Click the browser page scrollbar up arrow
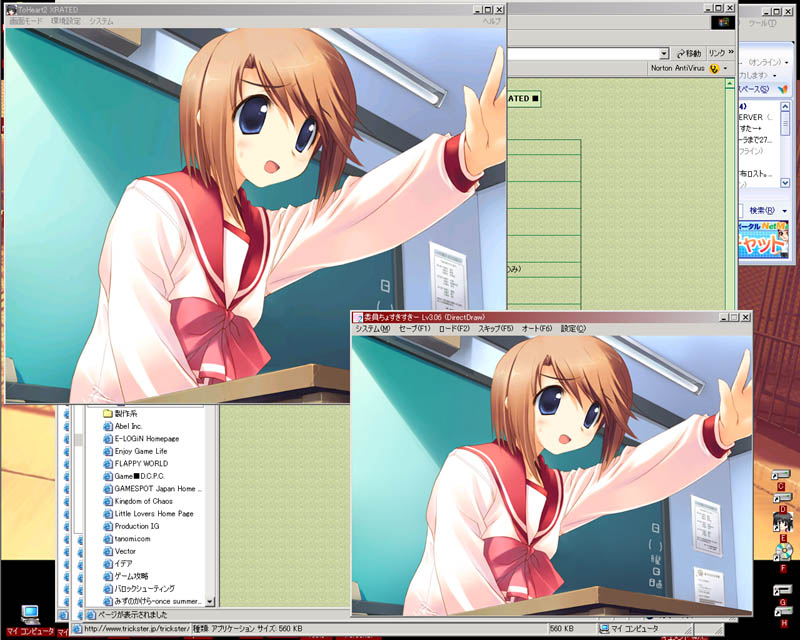The image size is (800, 640). [x=730, y=84]
